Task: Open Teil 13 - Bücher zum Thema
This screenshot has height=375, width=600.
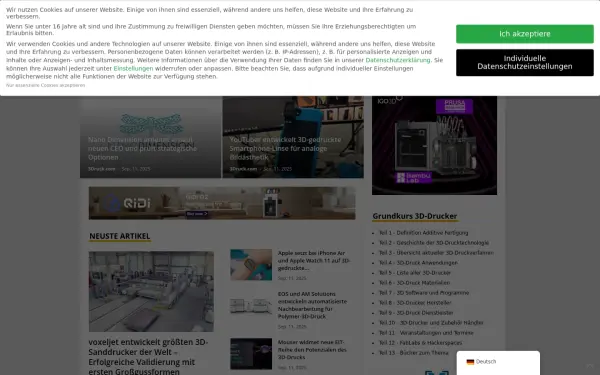Action: coord(414,352)
